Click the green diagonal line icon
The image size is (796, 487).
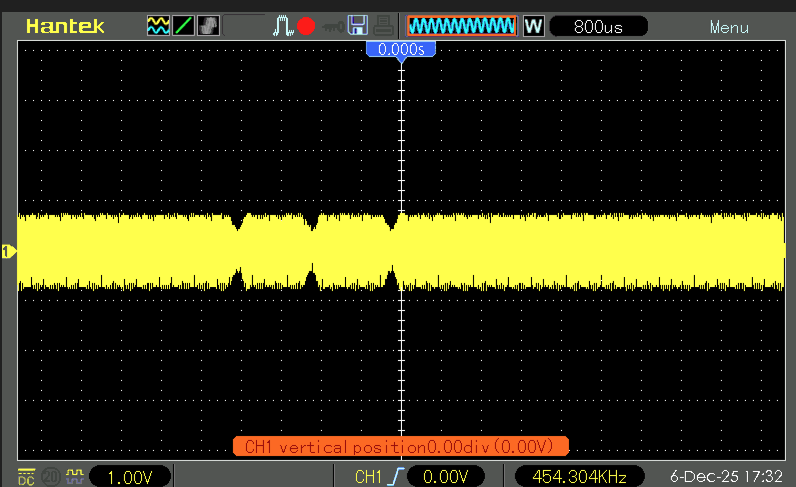tap(184, 26)
